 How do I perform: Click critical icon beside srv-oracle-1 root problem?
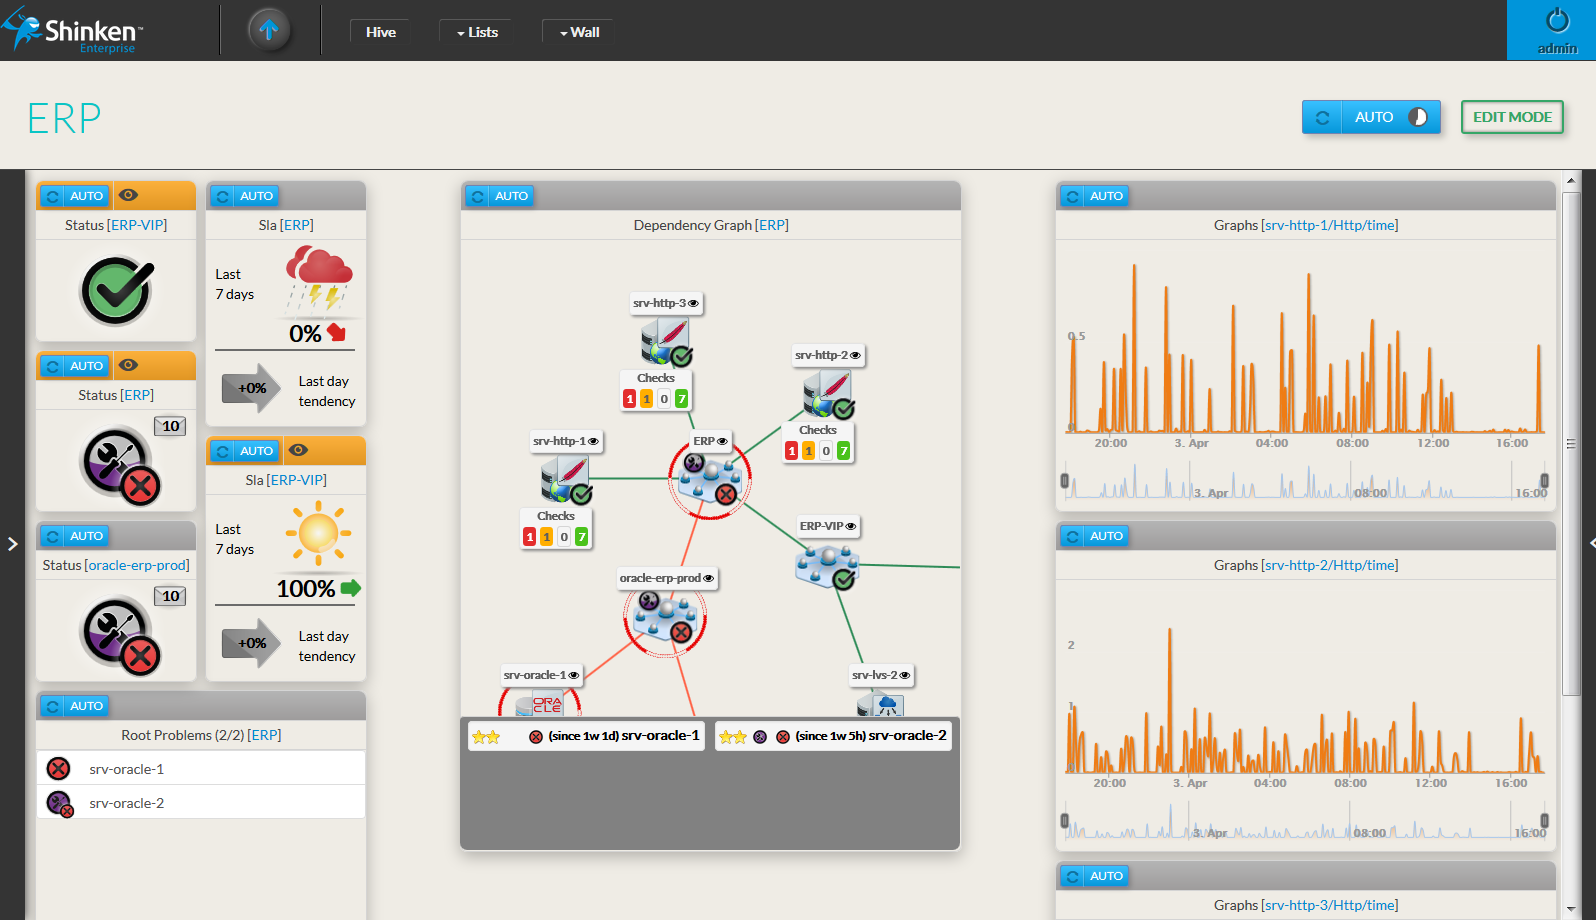tap(59, 769)
